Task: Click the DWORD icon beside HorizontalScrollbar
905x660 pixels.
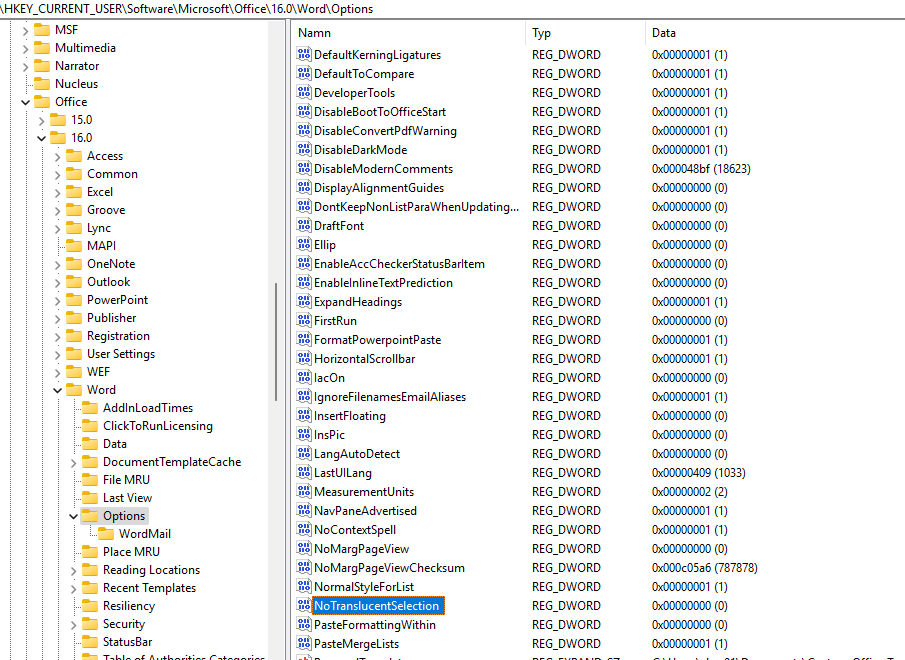Action: click(x=304, y=358)
